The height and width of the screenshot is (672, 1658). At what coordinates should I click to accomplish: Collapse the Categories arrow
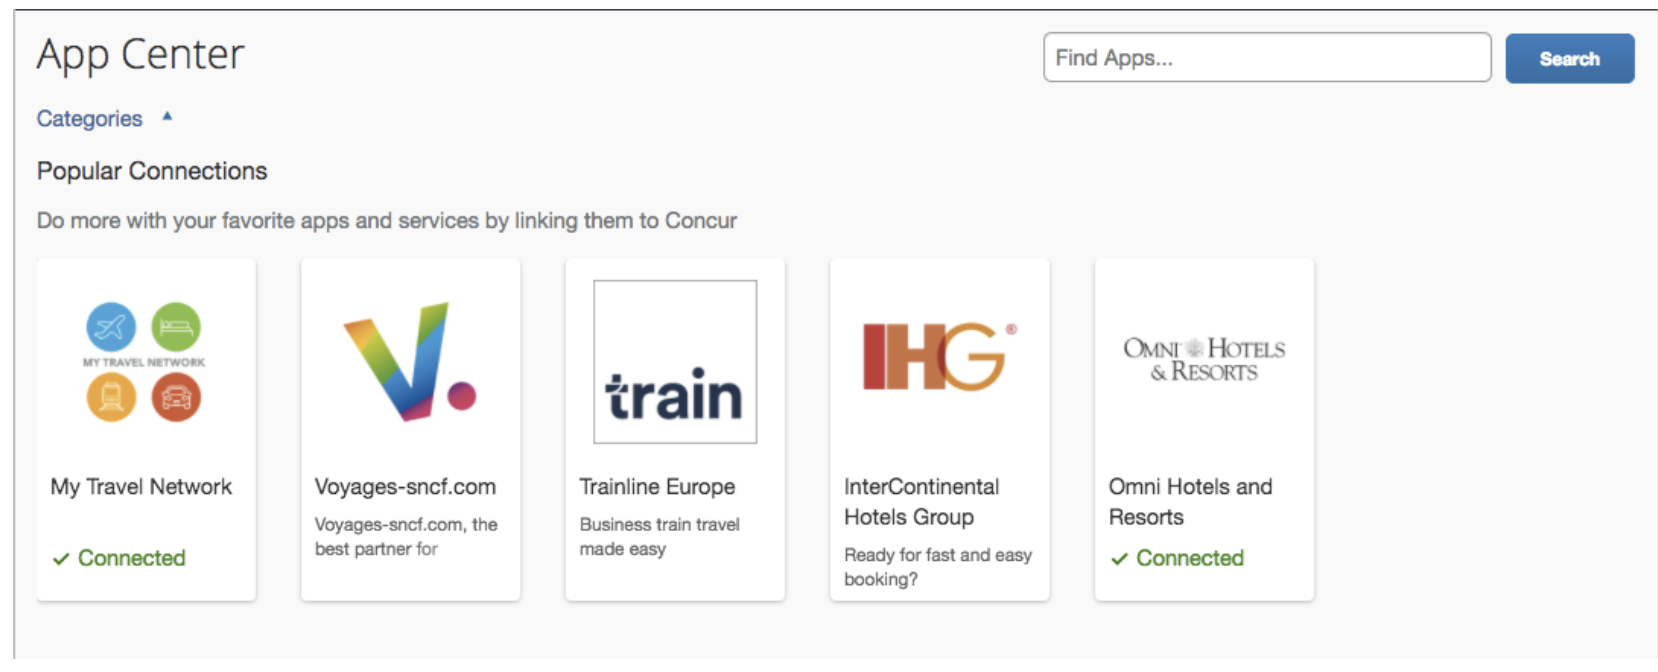pyautogui.click(x=167, y=117)
